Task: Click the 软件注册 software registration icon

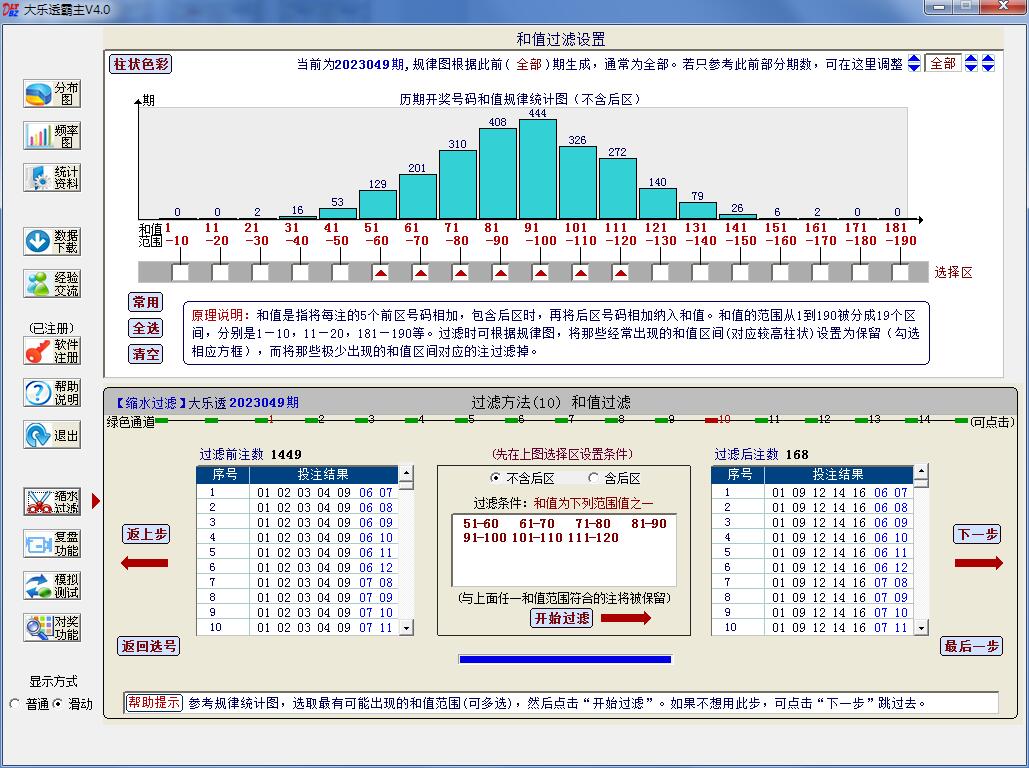Action: pyautogui.click(x=52, y=351)
